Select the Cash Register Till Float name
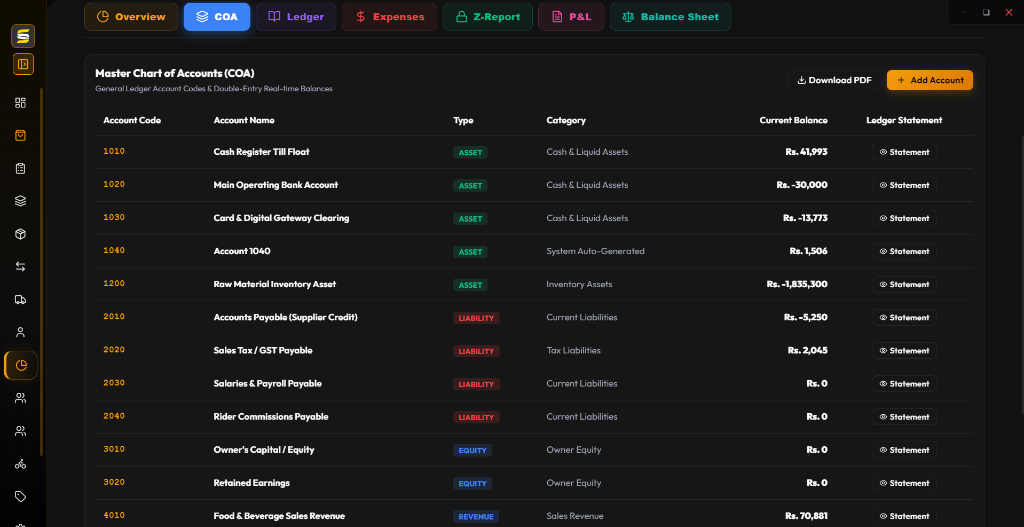 click(x=261, y=152)
